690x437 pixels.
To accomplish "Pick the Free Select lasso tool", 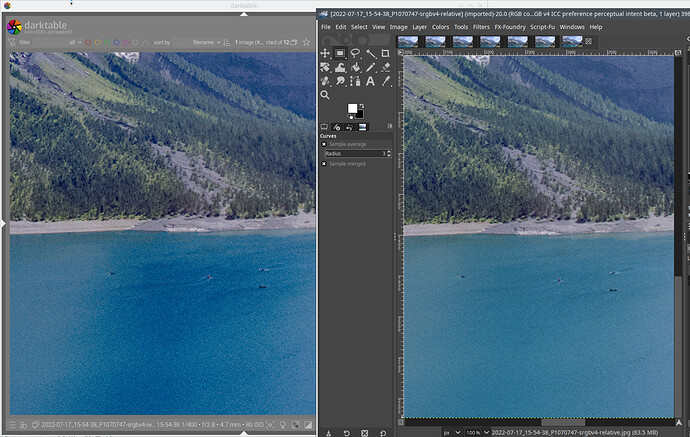I will (x=355, y=53).
